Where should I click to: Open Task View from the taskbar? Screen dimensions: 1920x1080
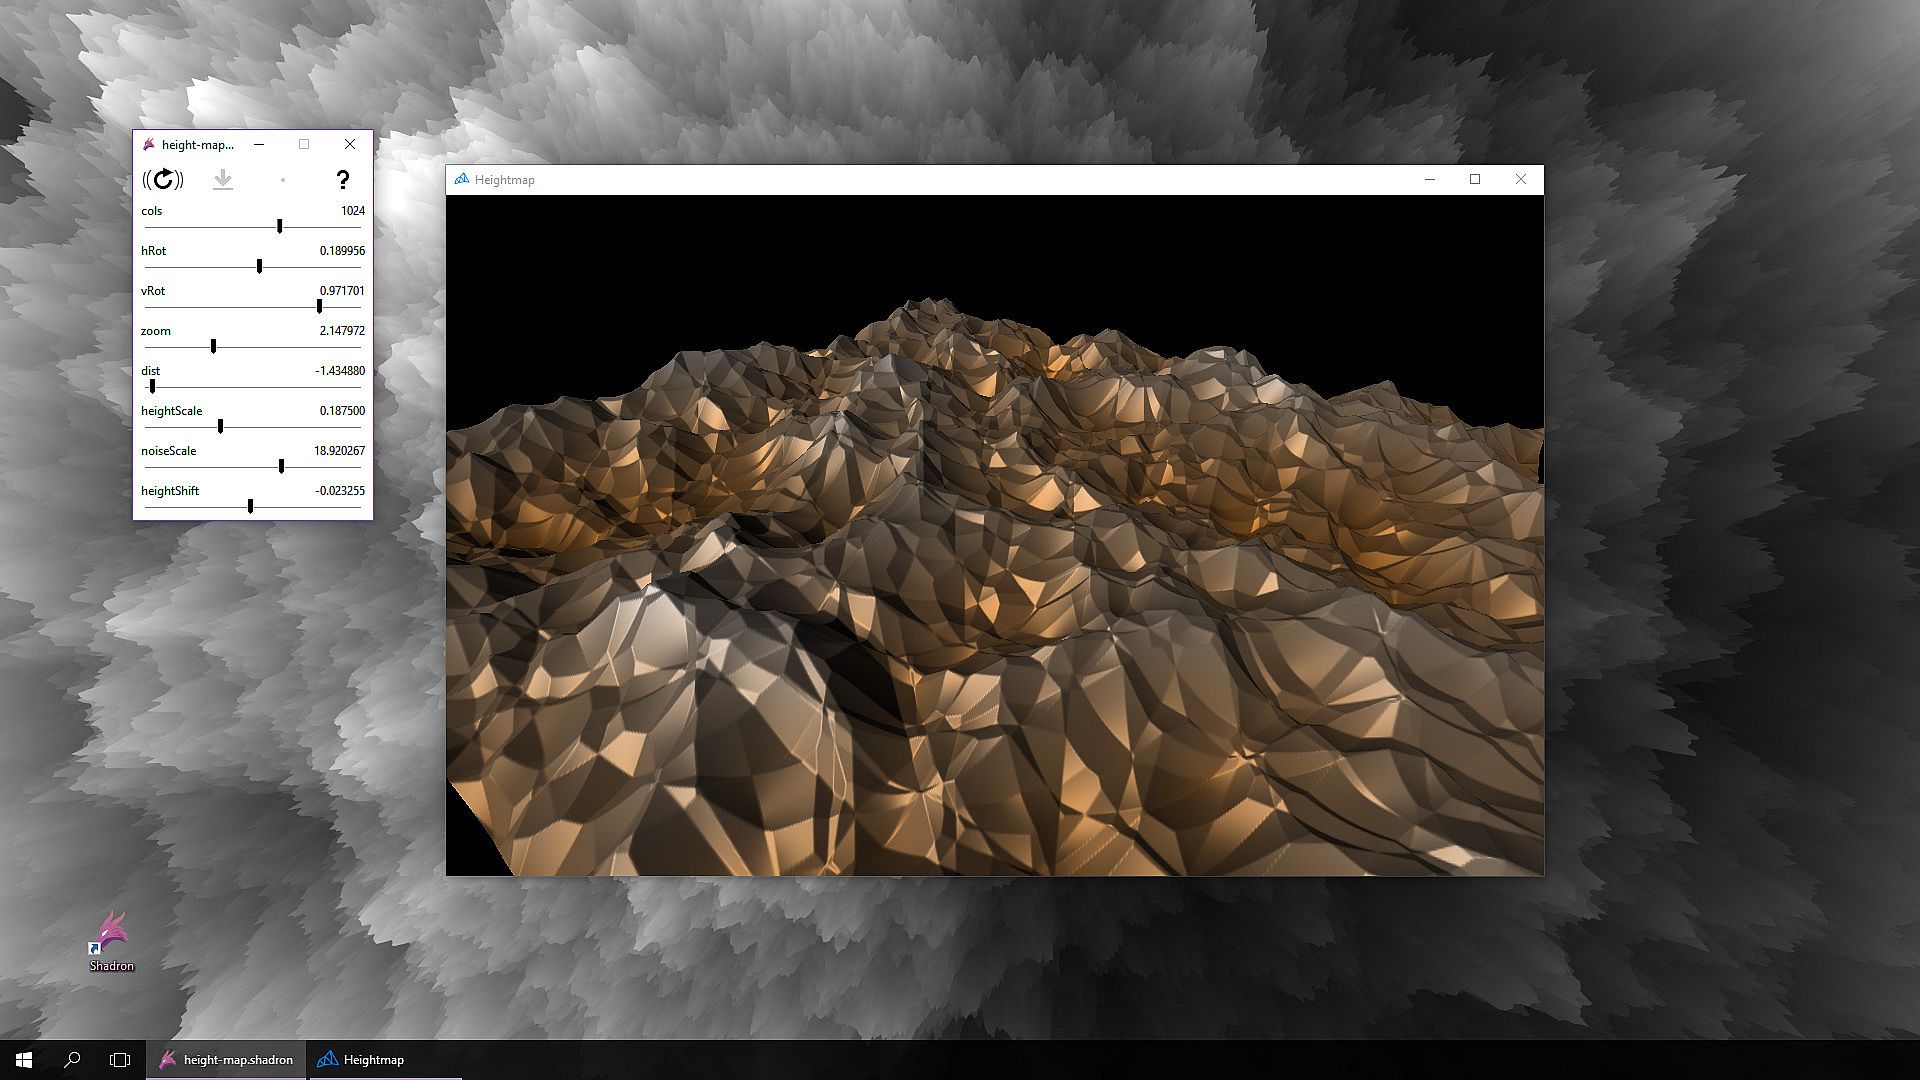(120, 1060)
